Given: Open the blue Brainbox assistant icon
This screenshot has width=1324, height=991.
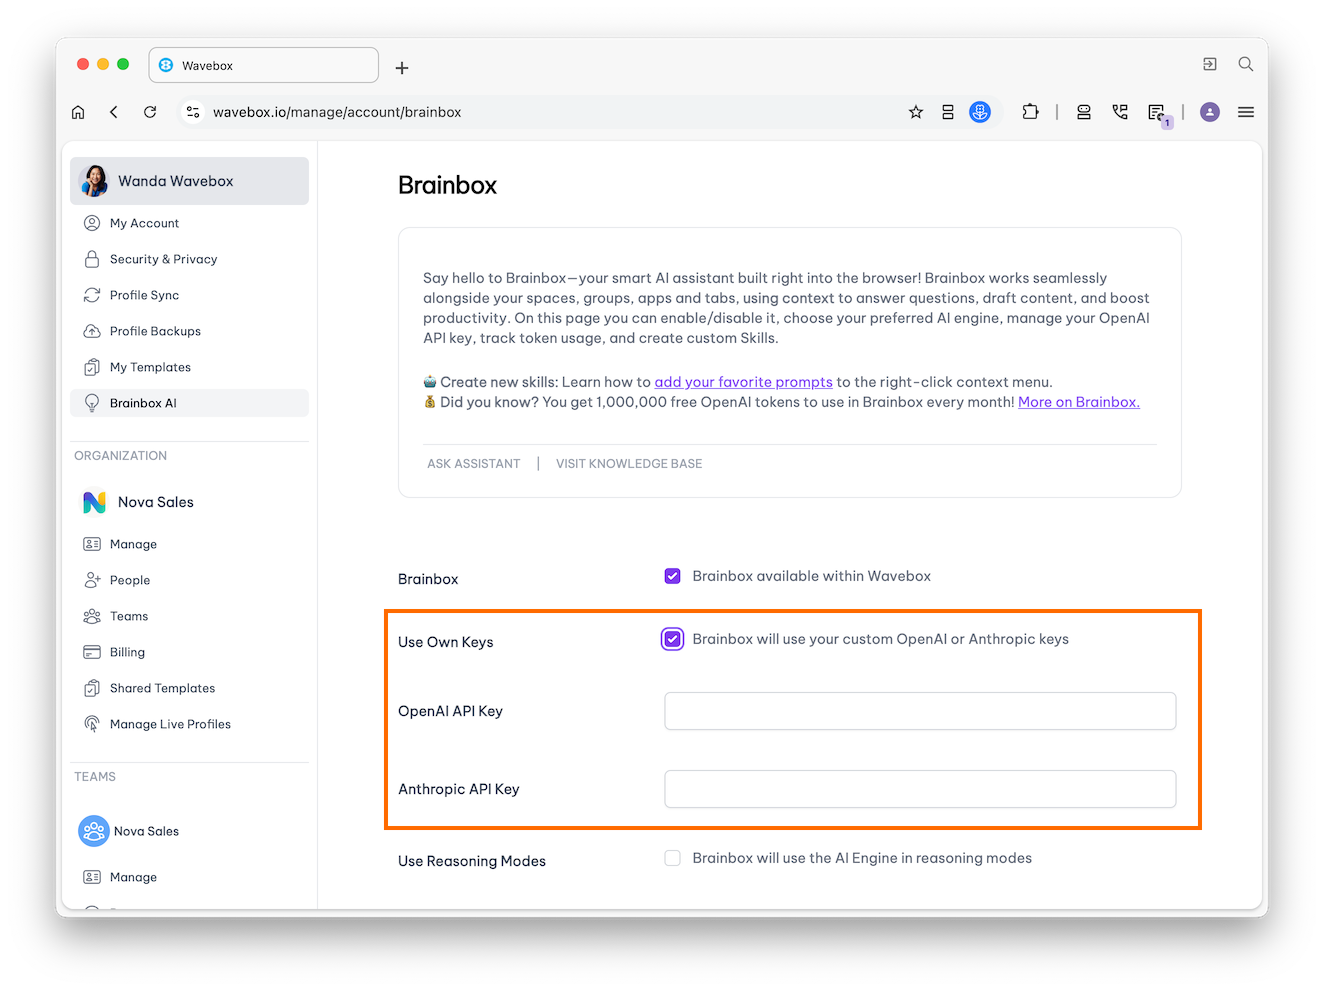Looking at the screenshot, I should coord(980,112).
